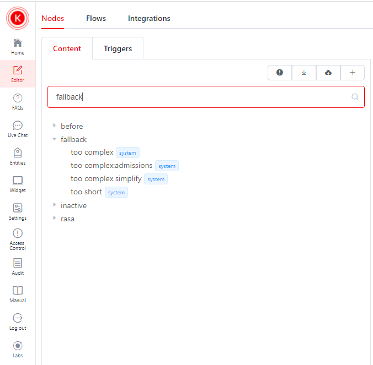Click the system tag beside 'too complex:admissions'

167,166
